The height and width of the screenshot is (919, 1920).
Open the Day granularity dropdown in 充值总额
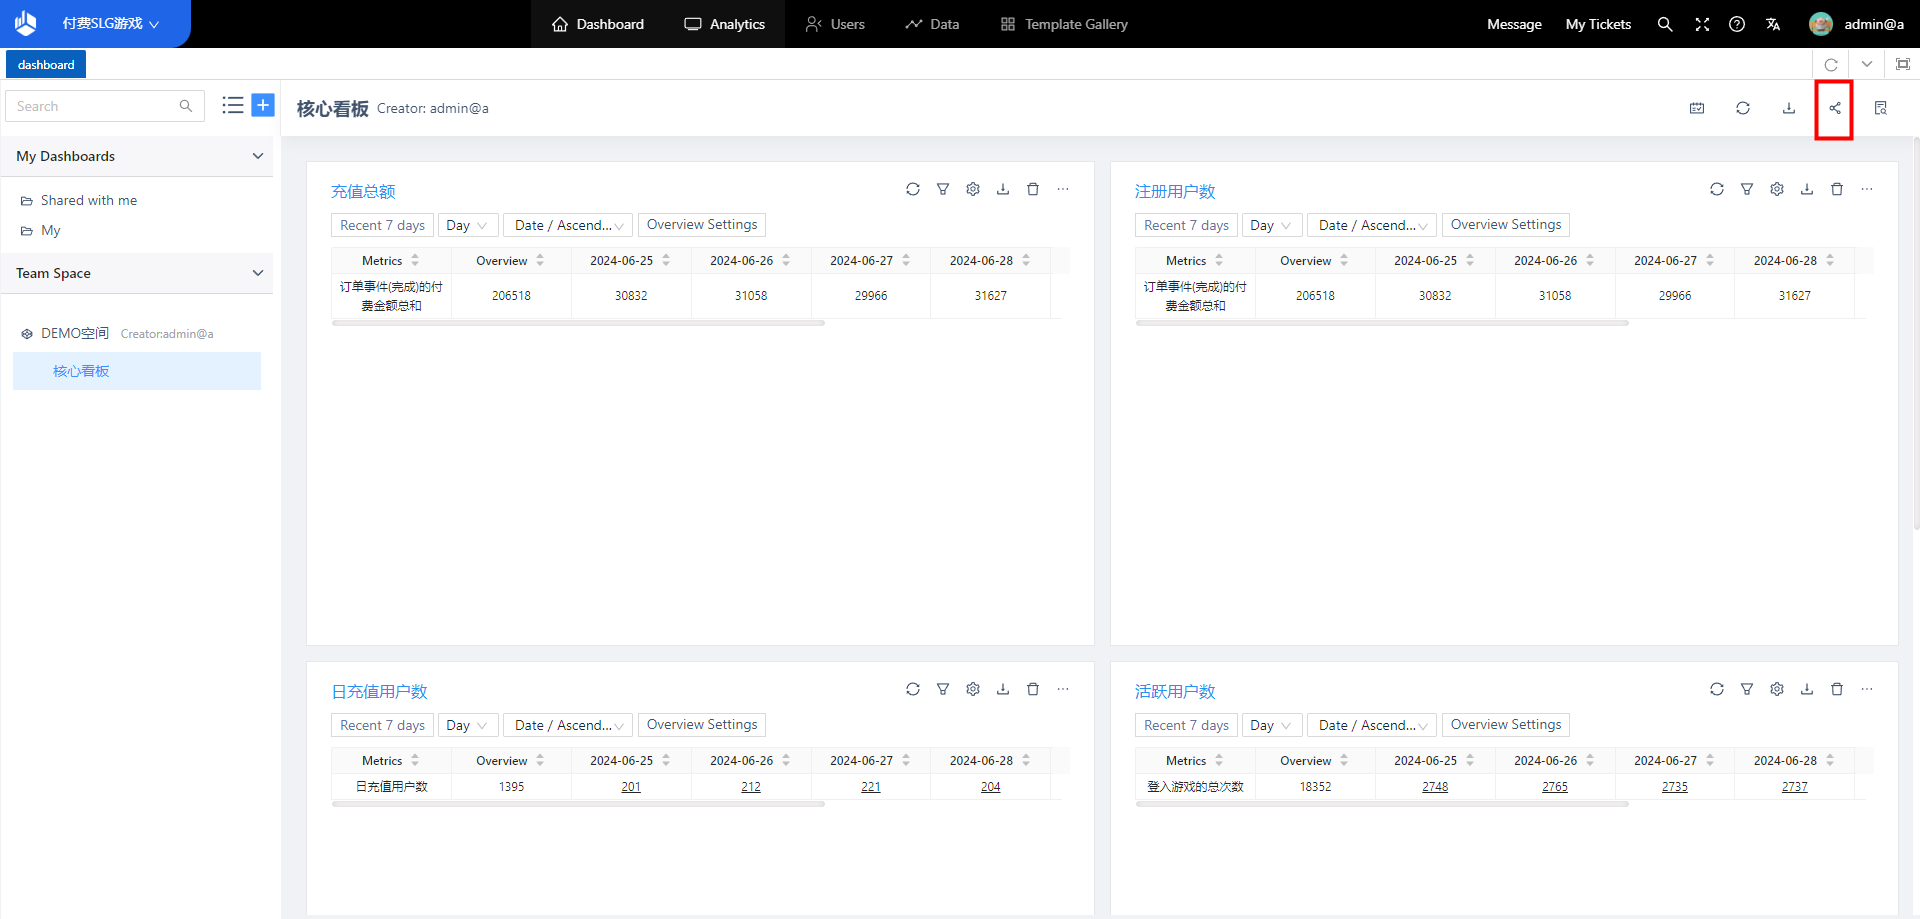(467, 225)
